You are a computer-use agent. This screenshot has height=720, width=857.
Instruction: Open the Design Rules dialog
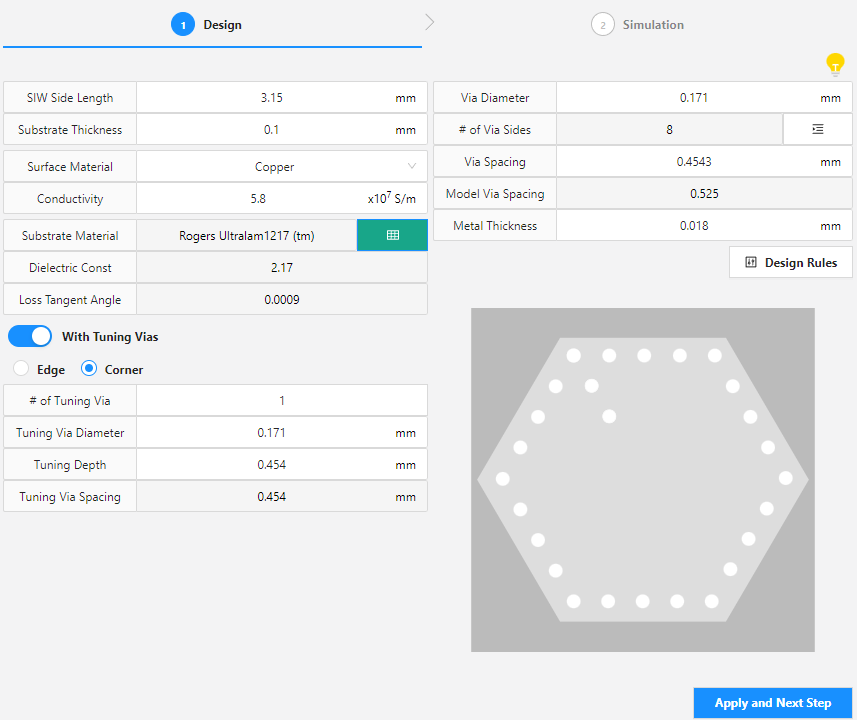coord(790,262)
